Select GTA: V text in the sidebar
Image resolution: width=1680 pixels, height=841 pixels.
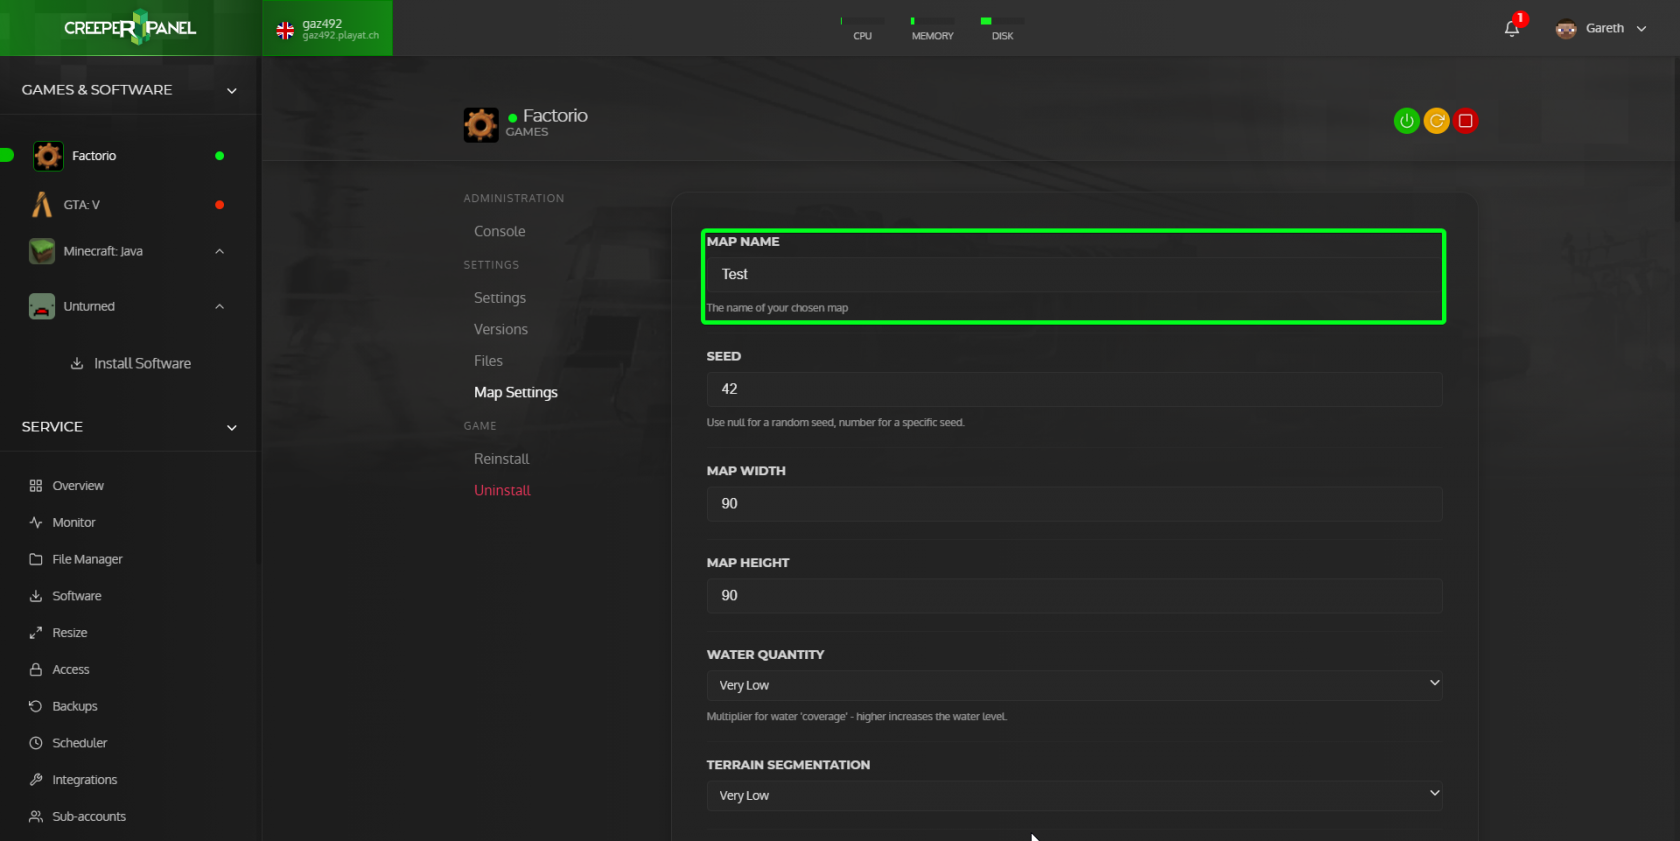point(82,205)
